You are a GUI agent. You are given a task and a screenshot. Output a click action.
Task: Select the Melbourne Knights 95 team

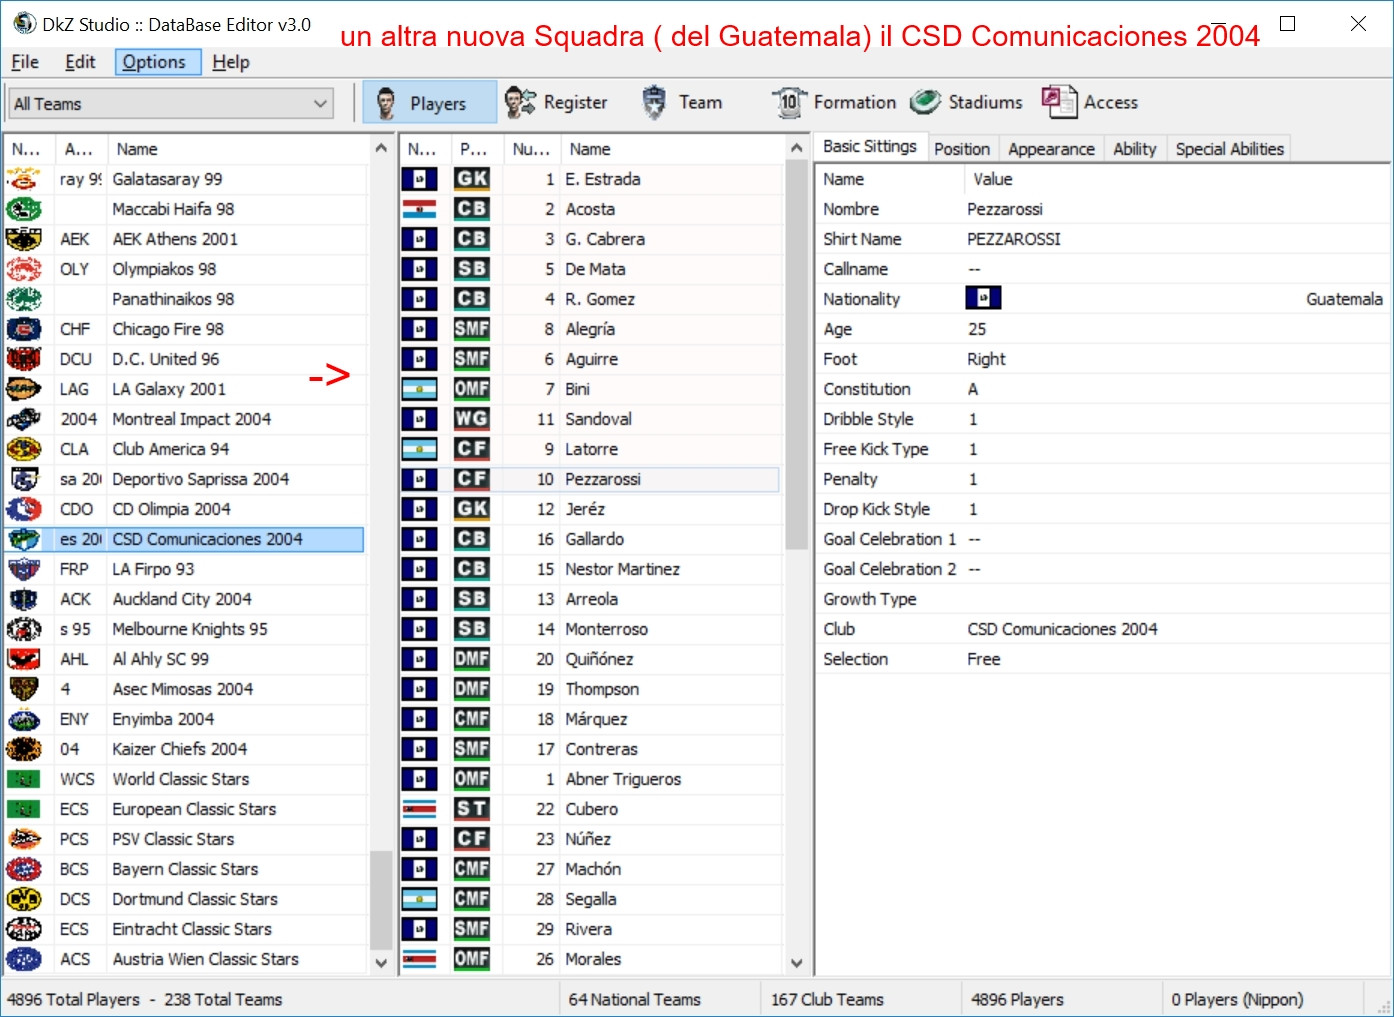pos(190,629)
